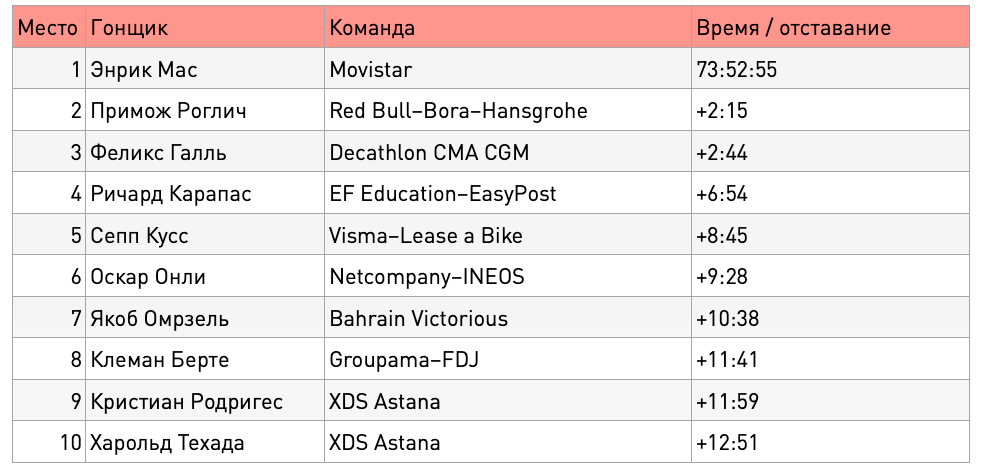This screenshot has height=475, width=981.
Task: Click the Время / отставание column header
Action: pos(830,28)
